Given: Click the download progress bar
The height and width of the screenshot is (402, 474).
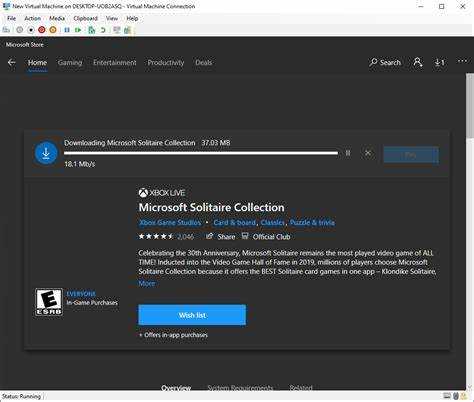Looking at the screenshot, I should tap(201, 153).
